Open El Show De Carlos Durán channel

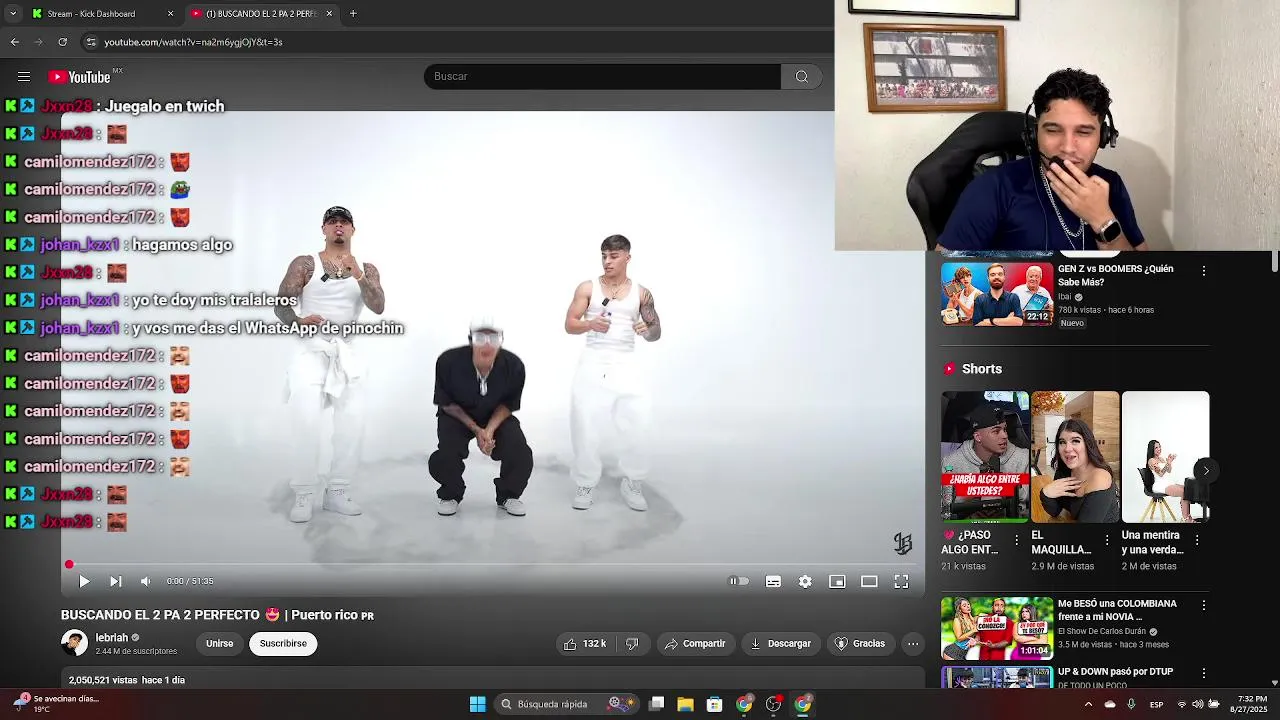coord(1104,632)
